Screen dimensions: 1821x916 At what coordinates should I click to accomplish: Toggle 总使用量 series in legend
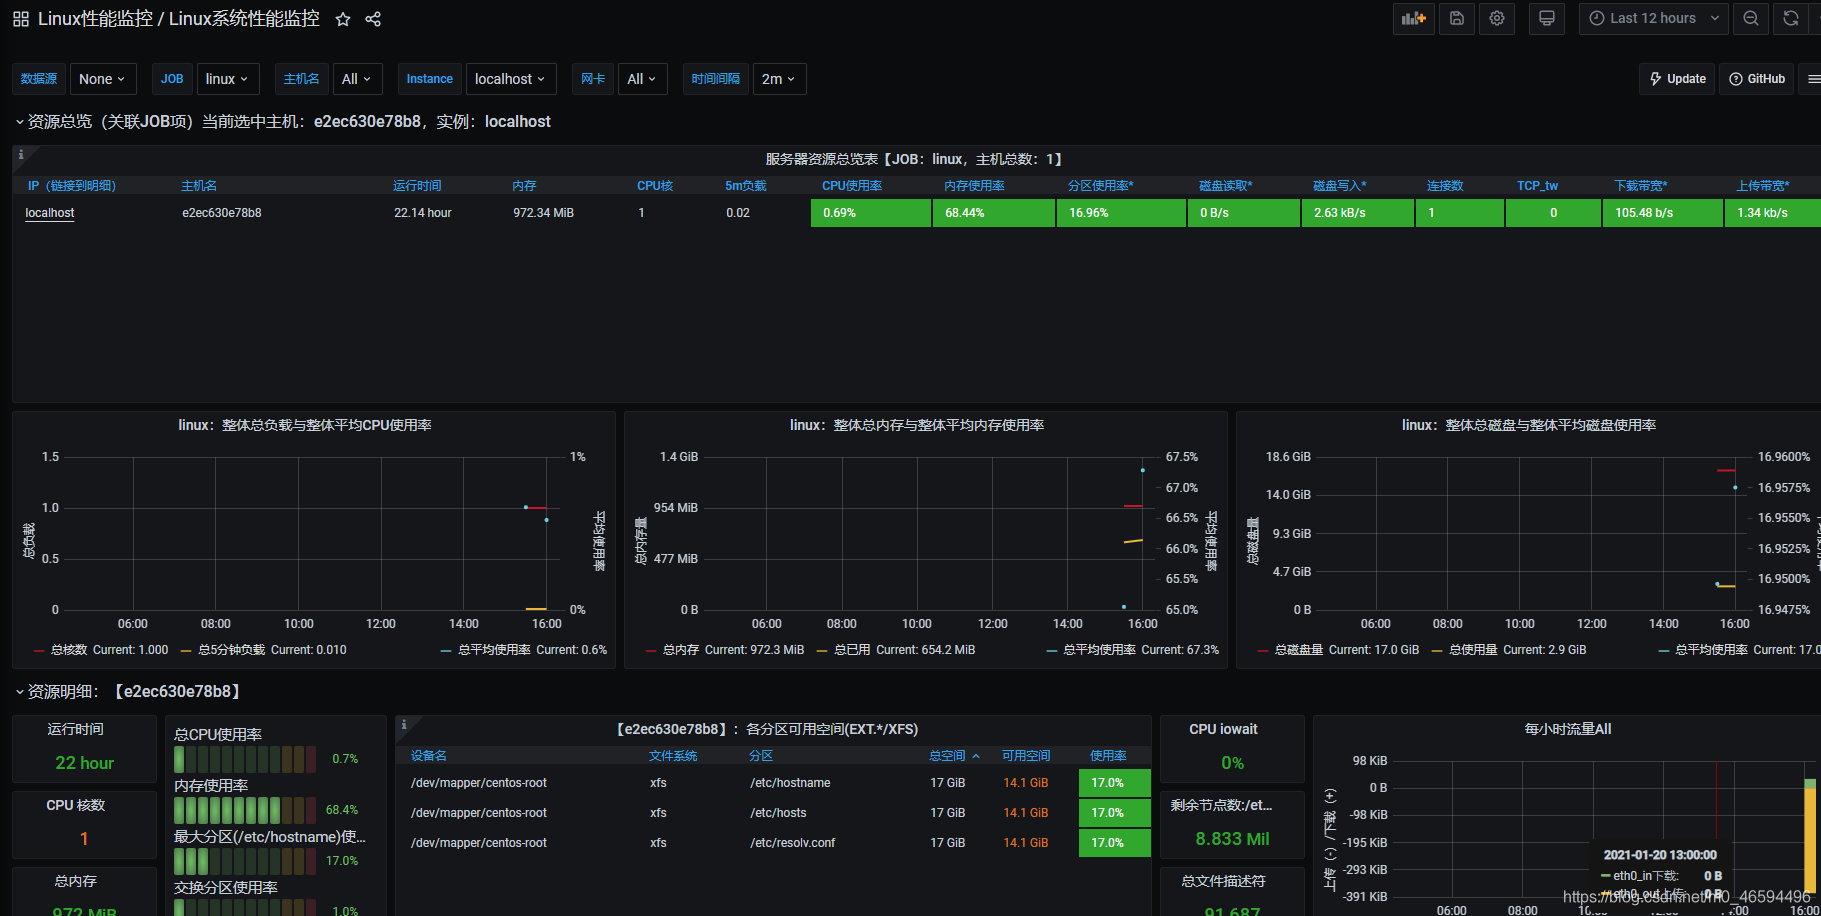[x=1473, y=650]
